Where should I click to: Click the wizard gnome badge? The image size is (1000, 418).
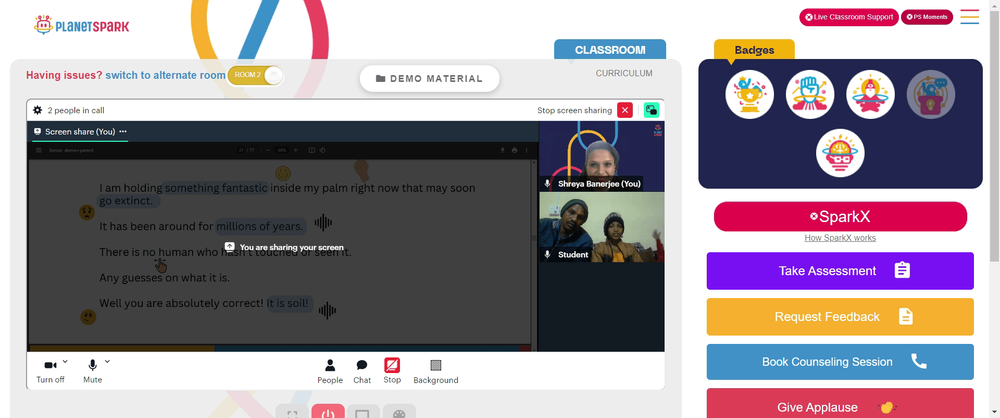(871, 94)
